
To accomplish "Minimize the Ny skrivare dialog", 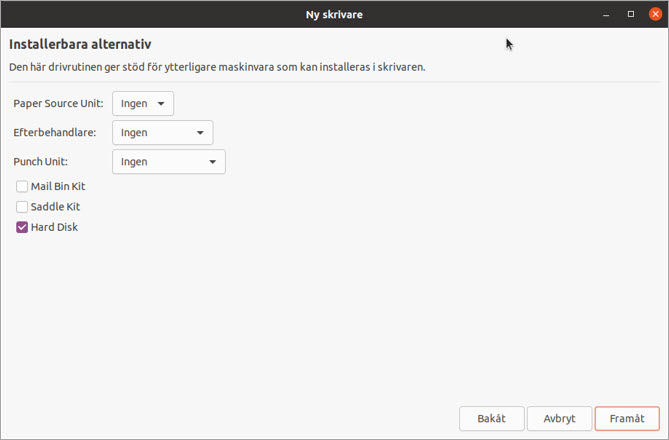I will pyautogui.click(x=607, y=14).
